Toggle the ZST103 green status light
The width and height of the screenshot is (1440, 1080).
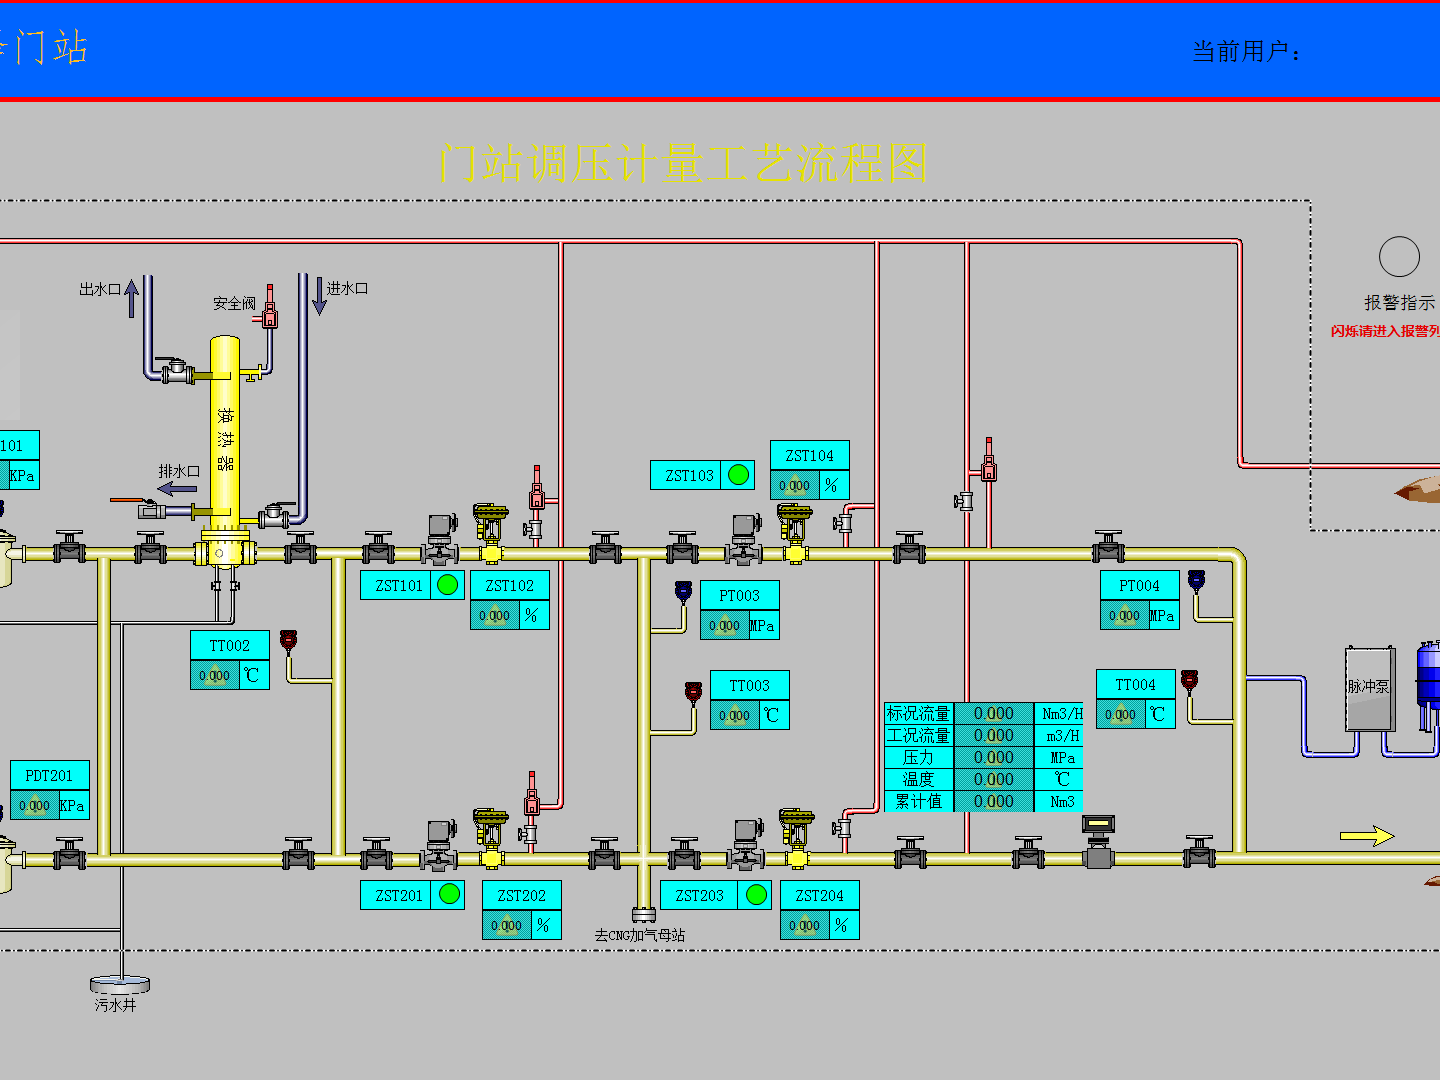tap(738, 475)
